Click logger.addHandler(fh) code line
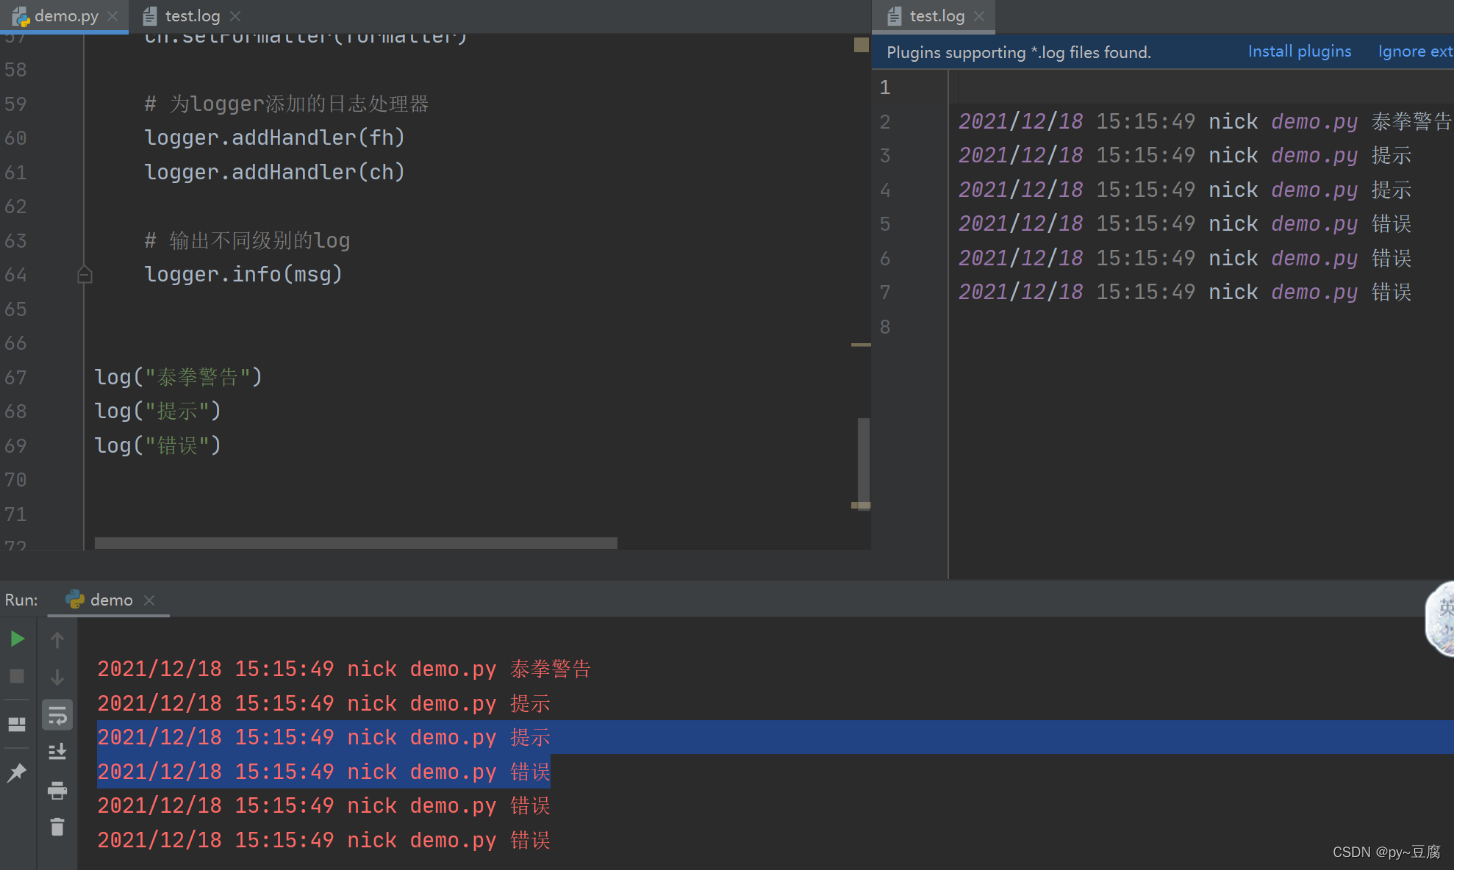The width and height of the screenshot is (1457, 870). tap(274, 138)
